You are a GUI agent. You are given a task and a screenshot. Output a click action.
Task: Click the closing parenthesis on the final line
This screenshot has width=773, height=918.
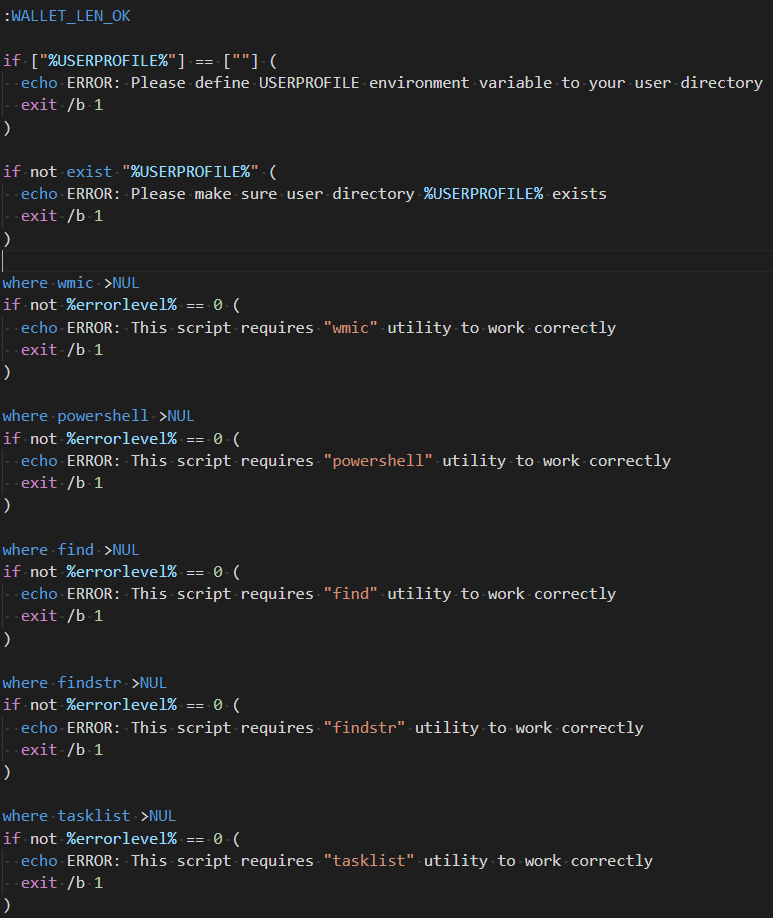(7, 905)
